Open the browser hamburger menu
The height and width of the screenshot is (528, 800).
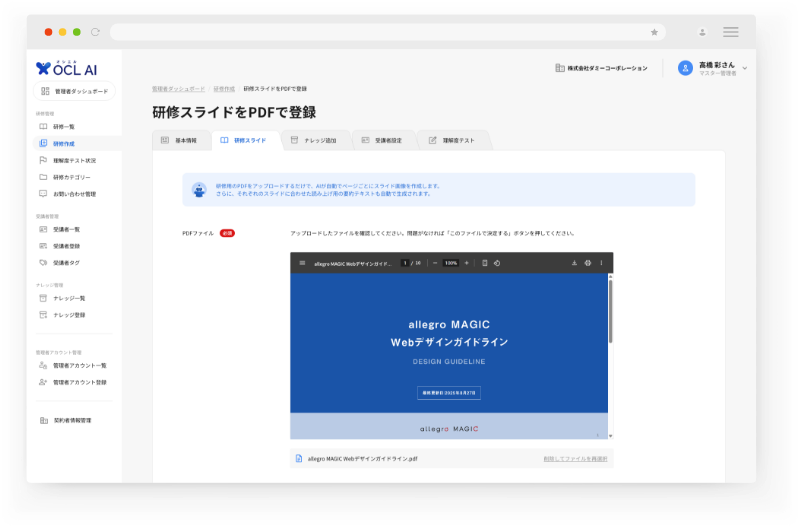(x=731, y=32)
